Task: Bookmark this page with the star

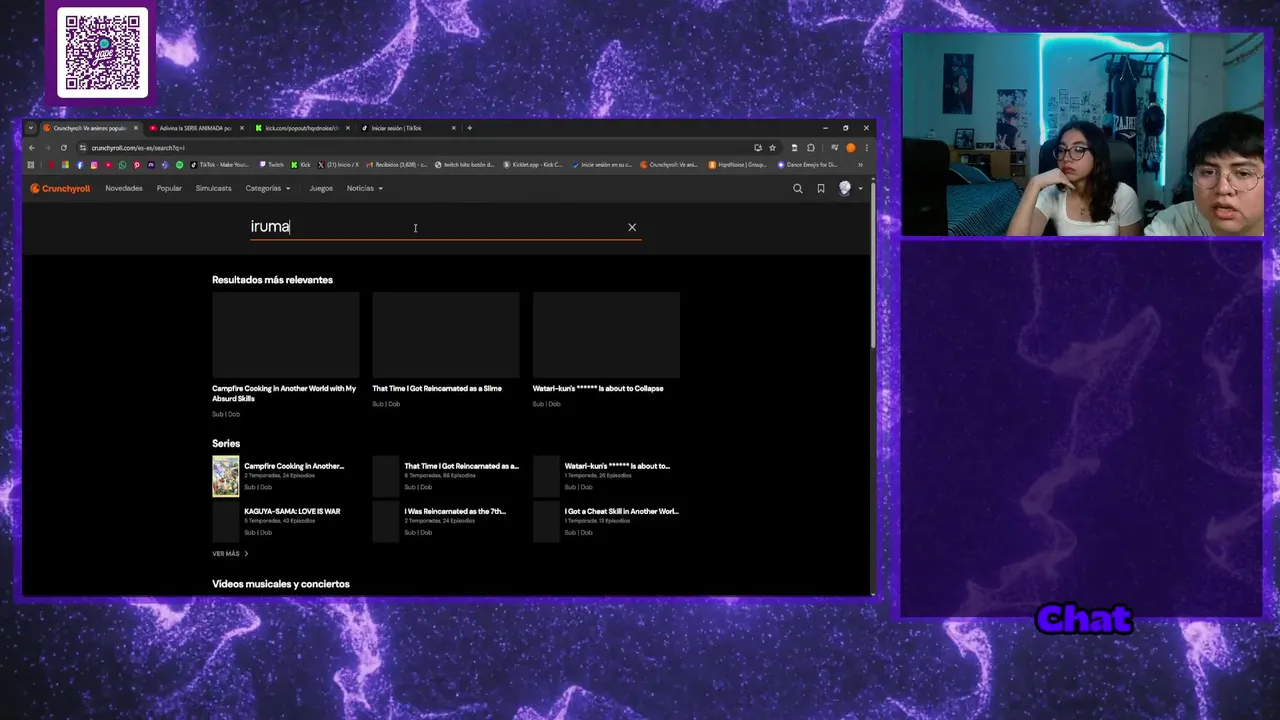Action: (772, 148)
